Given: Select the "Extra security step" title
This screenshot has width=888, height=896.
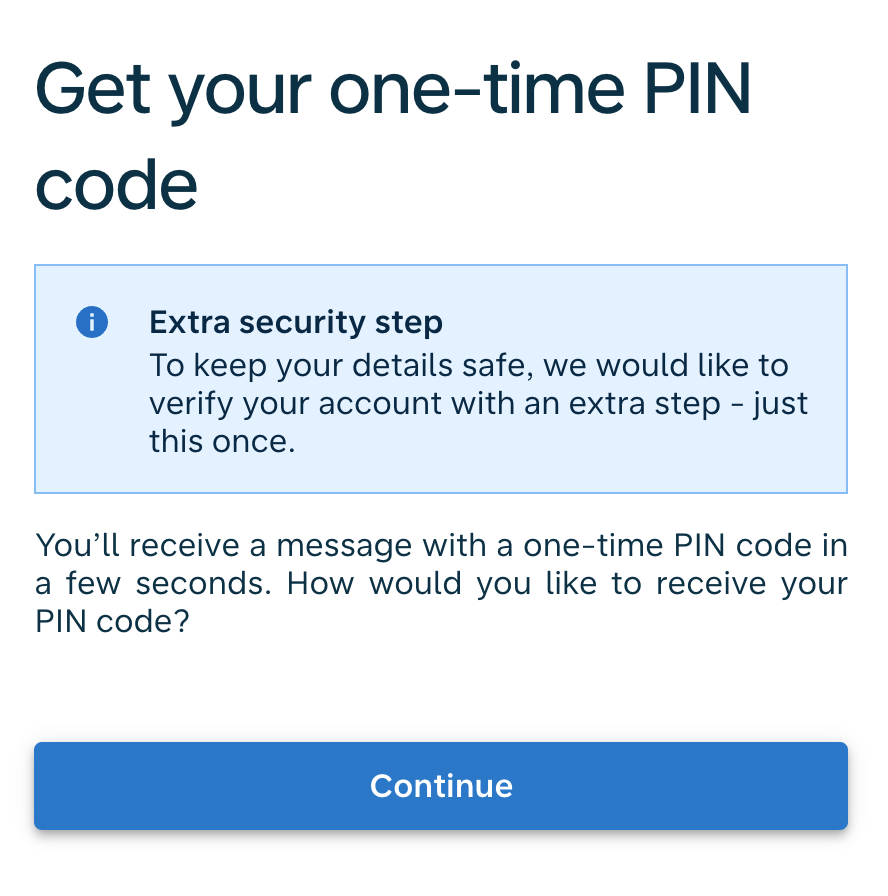Looking at the screenshot, I should [296, 323].
